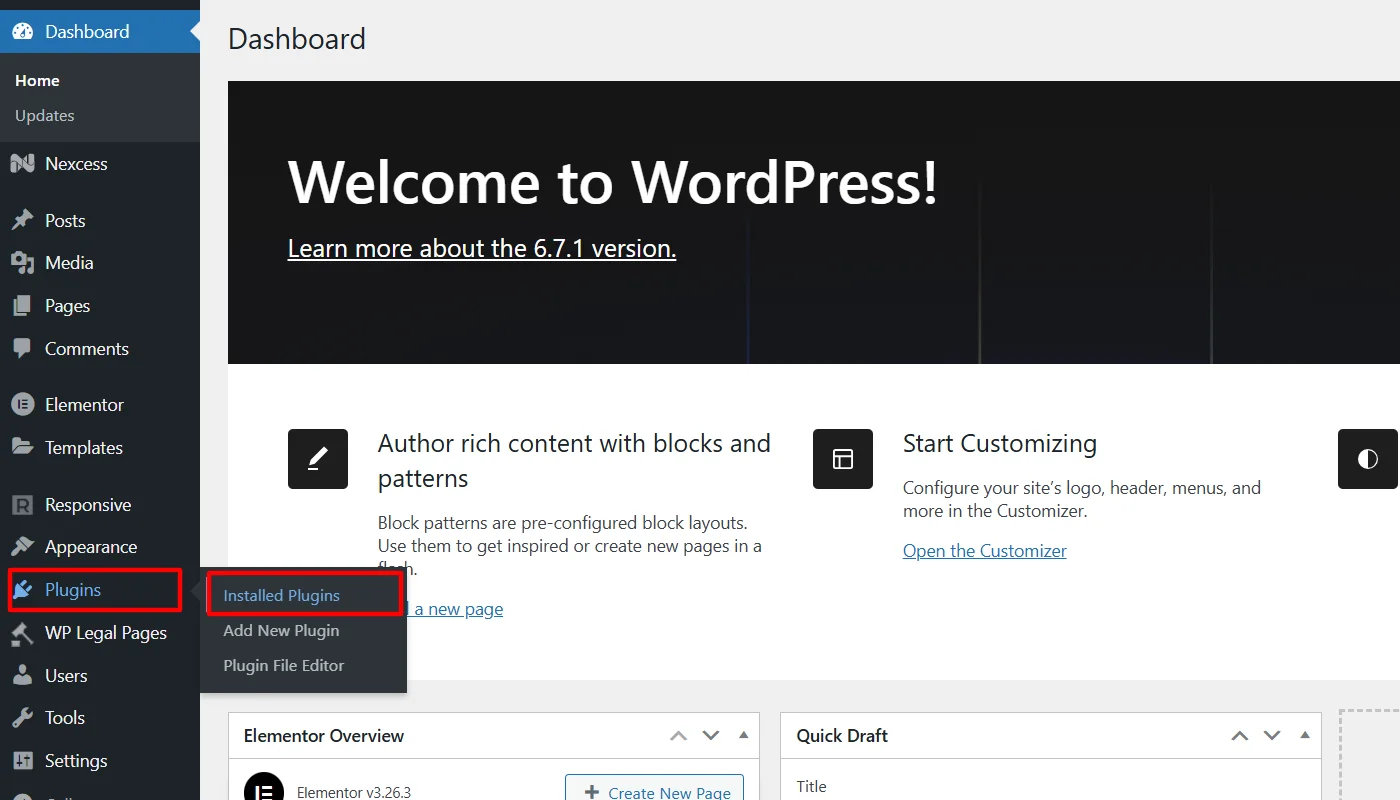This screenshot has height=800, width=1400.
Task: Open the Templates menu
Action: 100,447
